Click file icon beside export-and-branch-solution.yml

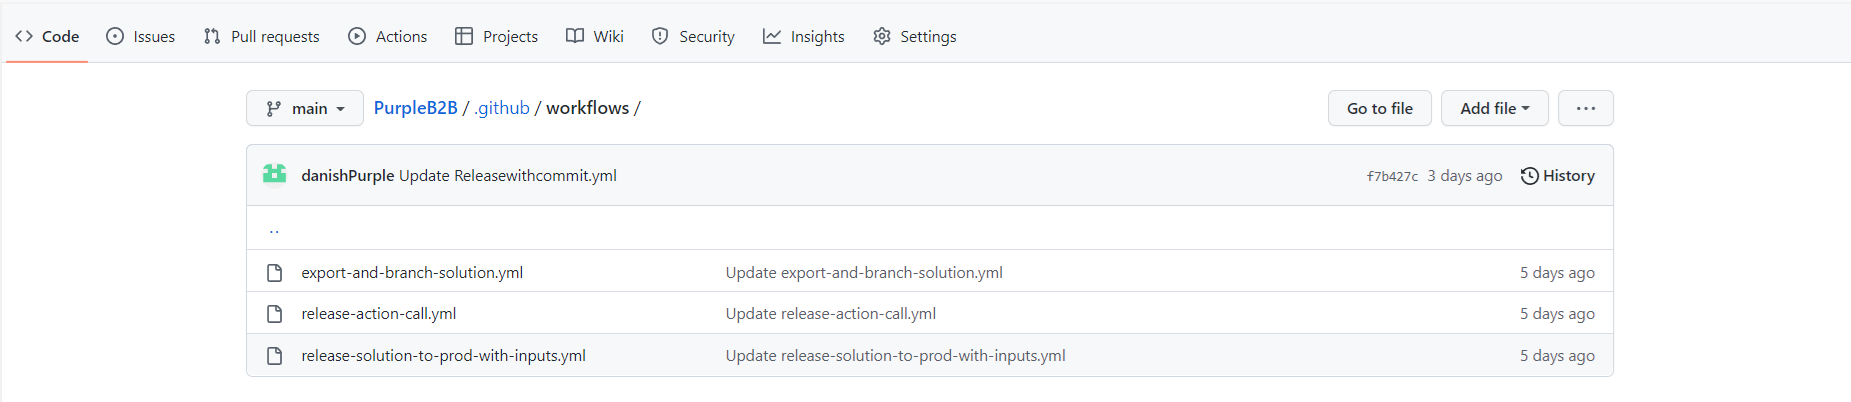click(274, 273)
